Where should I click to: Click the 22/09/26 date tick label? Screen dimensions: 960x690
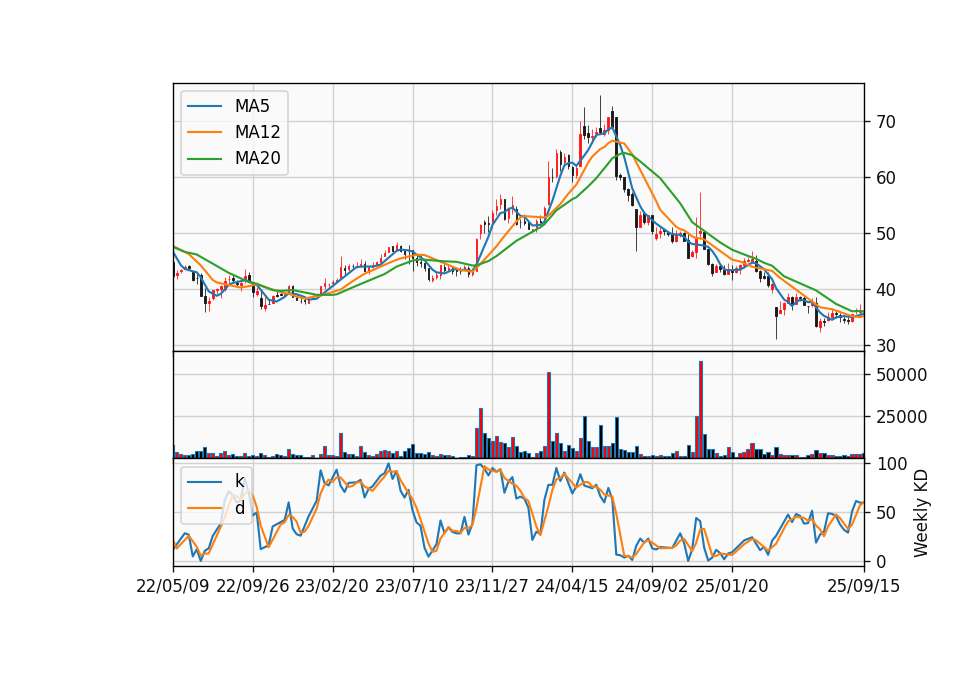tap(253, 586)
